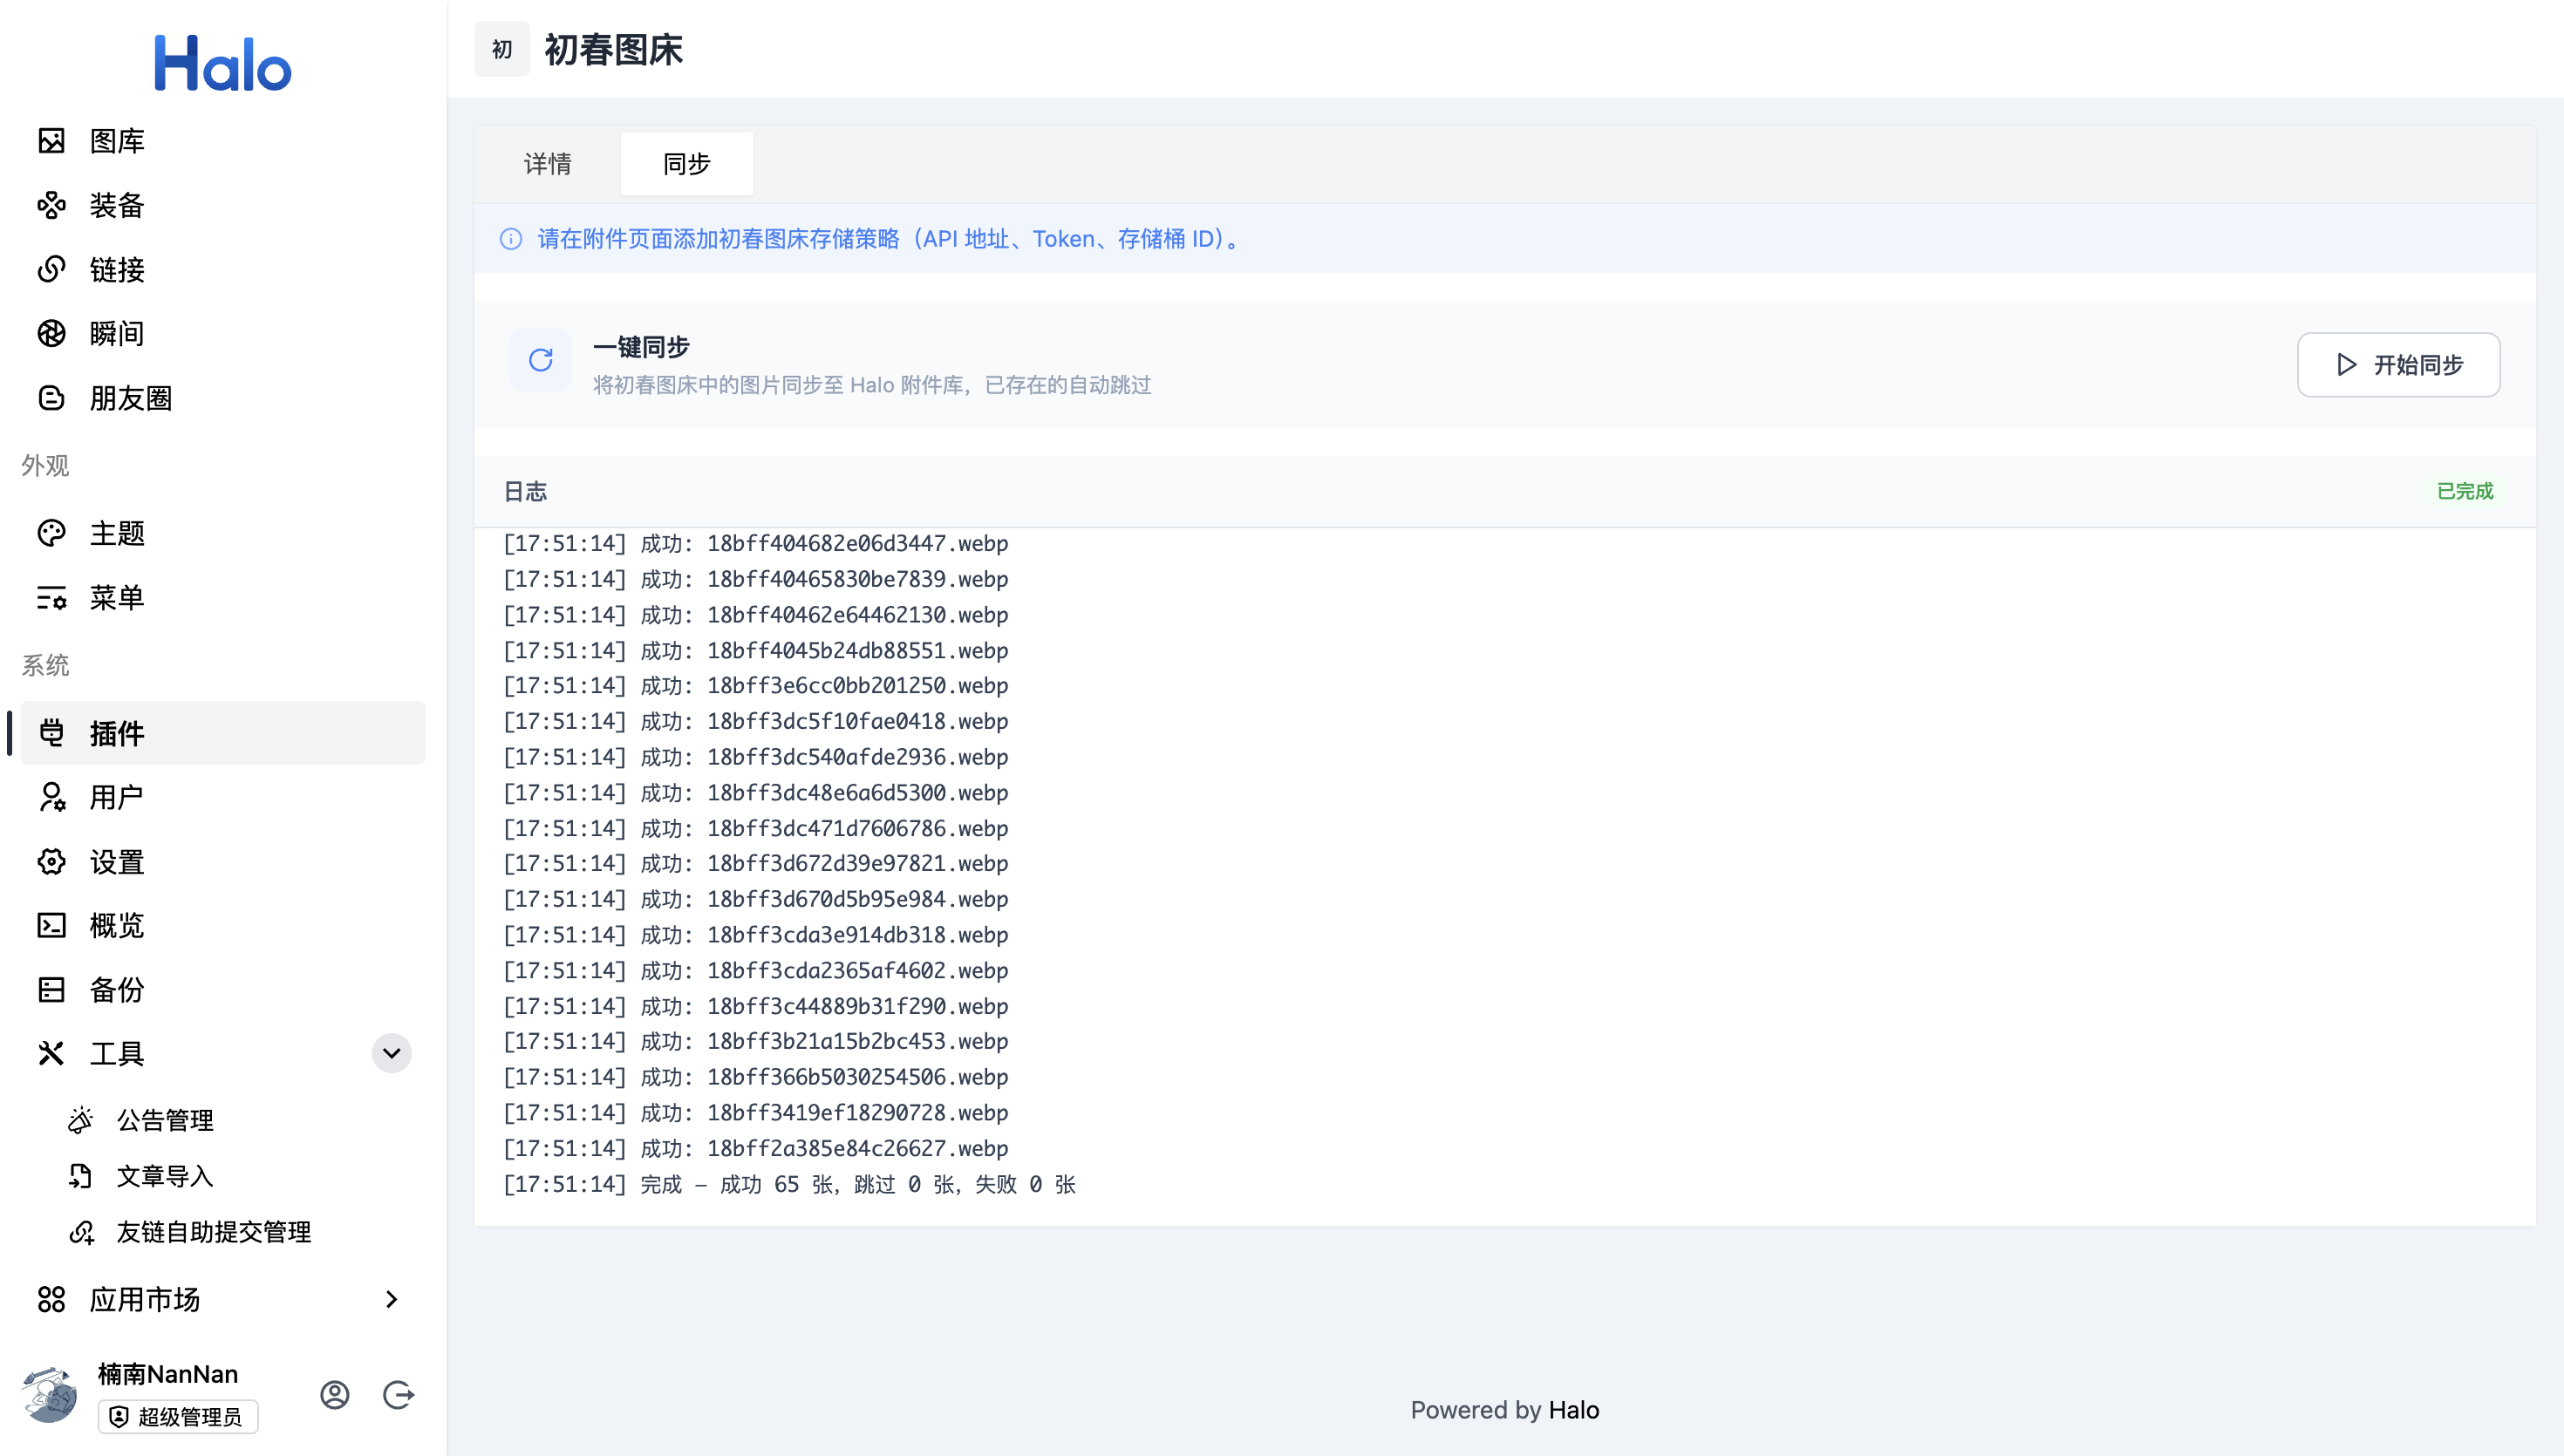The width and height of the screenshot is (2564, 1456).
Task: Open the 图库 gallery icon
Action: click(x=51, y=141)
